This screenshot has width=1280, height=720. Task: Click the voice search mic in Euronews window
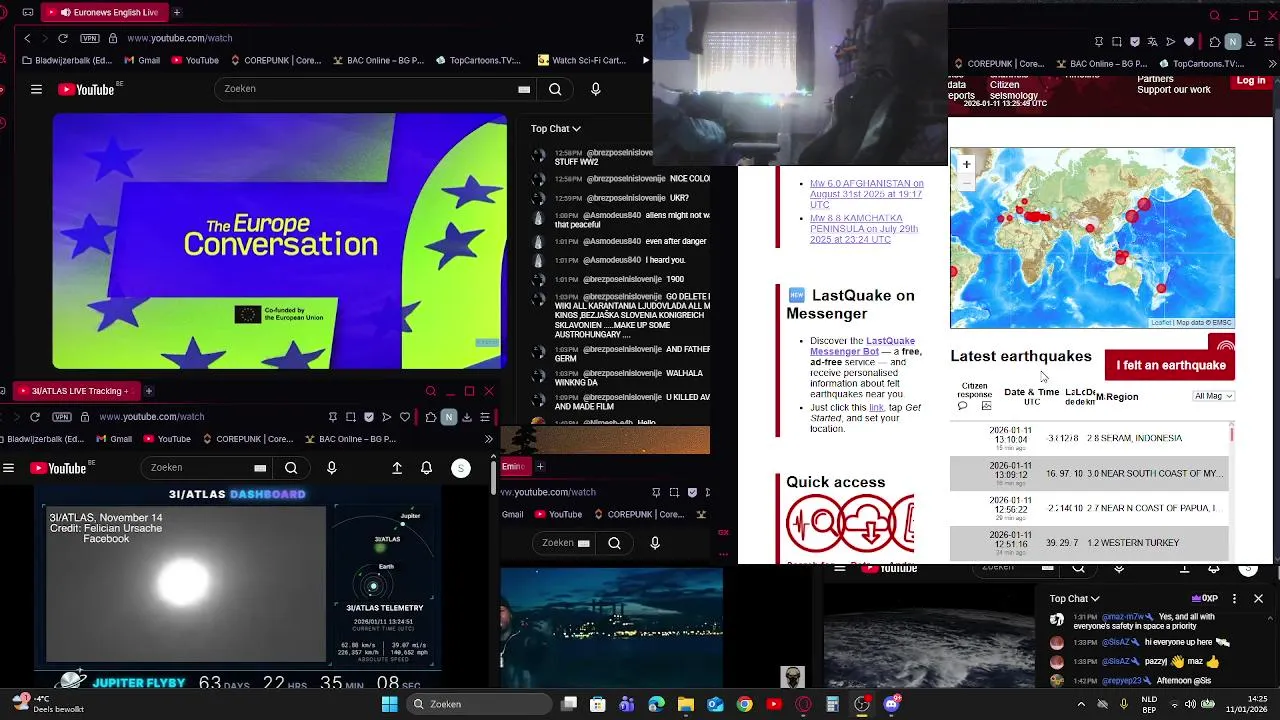pyautogui.click(x=596, y=89)
